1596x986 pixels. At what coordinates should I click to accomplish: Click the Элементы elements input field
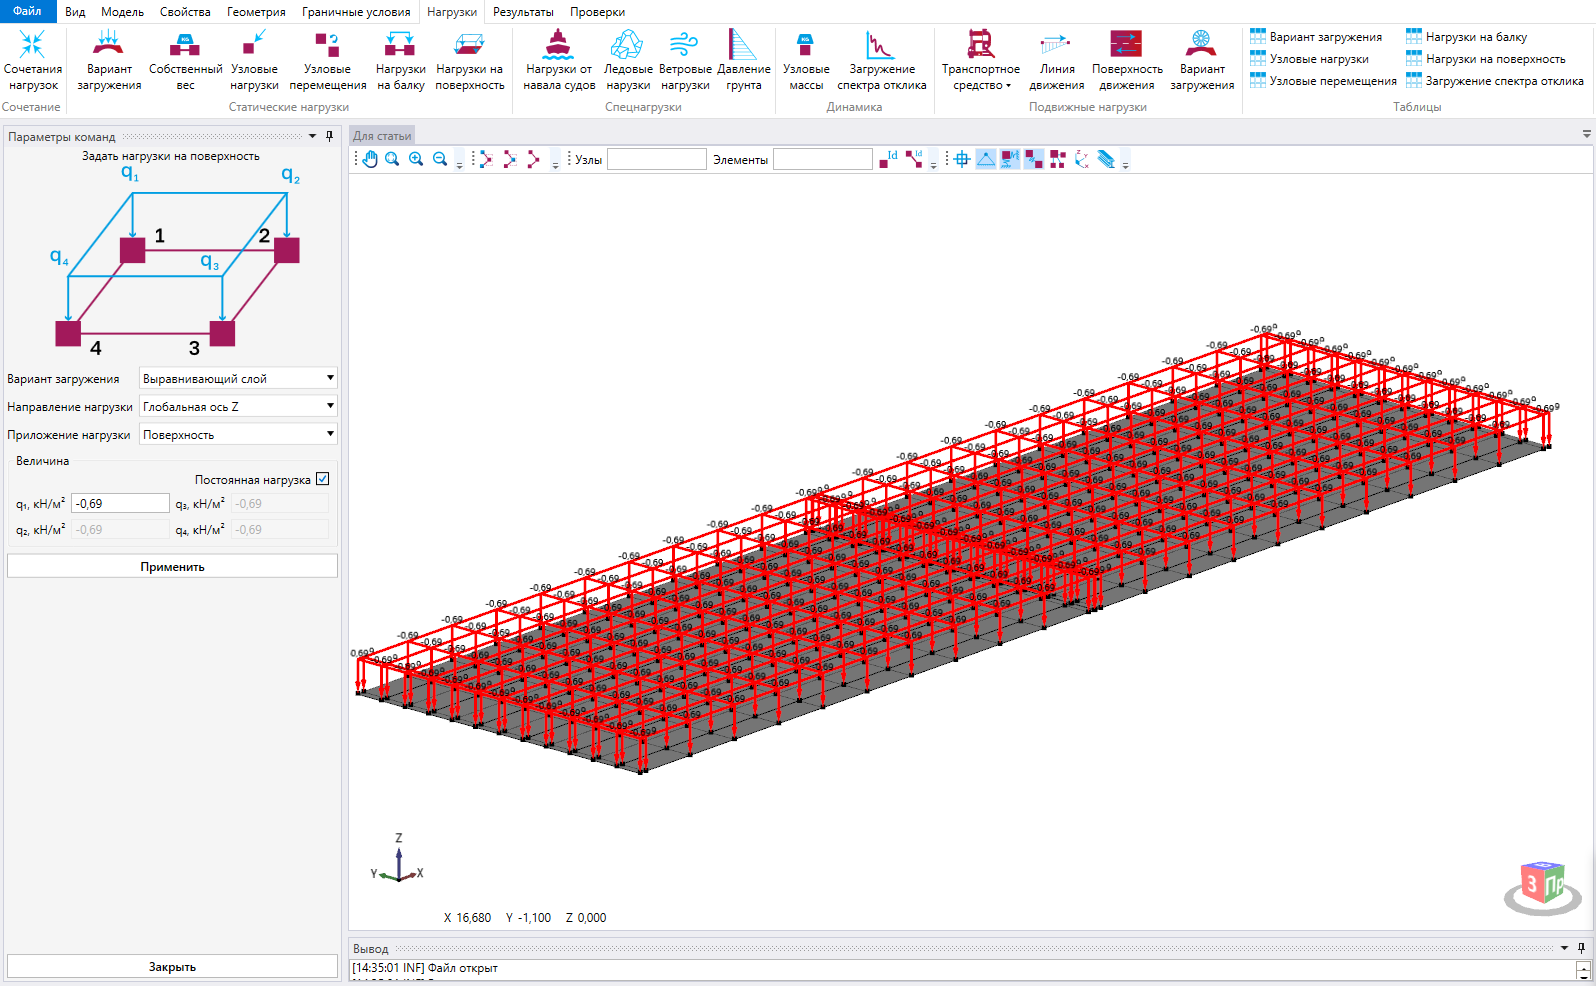point(823,159)
